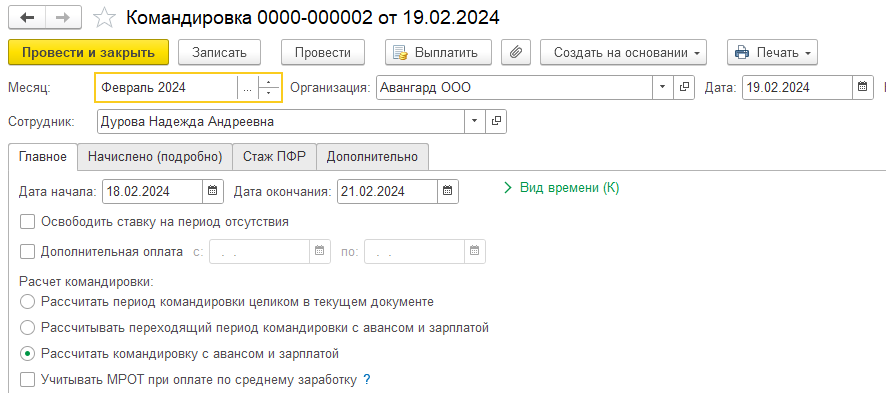Image resolution: width=886 pixels, height=393 pixels.
Task: Show help for МРОТ question mark
Action: tap(367, 379)
